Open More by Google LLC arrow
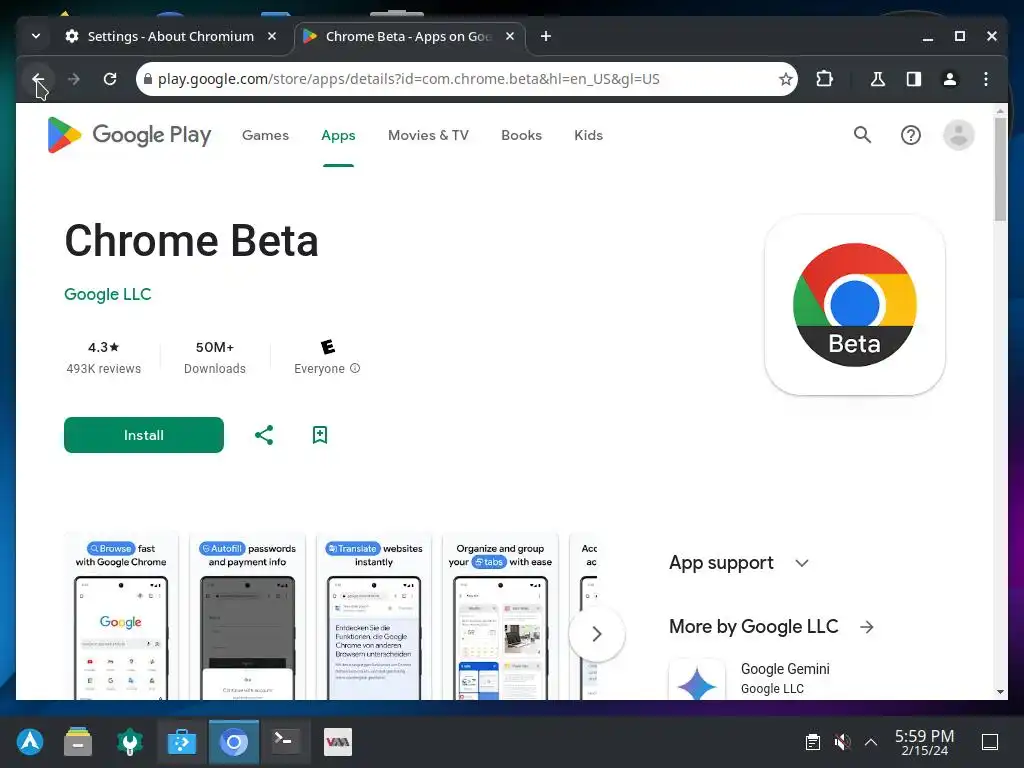 pos(867,627)
